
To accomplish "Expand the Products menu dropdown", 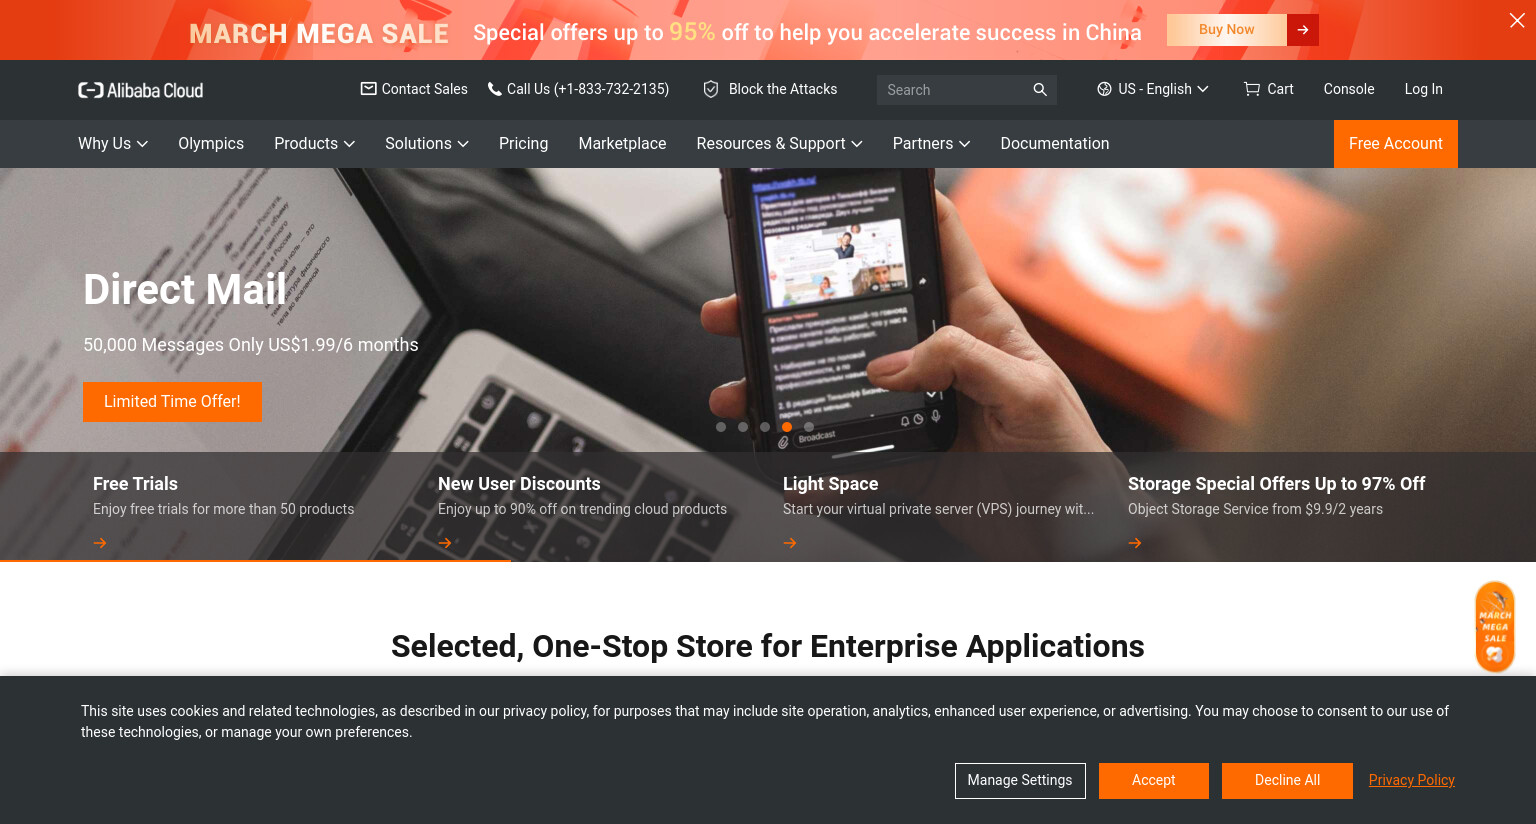I will [x=314, y=144].
